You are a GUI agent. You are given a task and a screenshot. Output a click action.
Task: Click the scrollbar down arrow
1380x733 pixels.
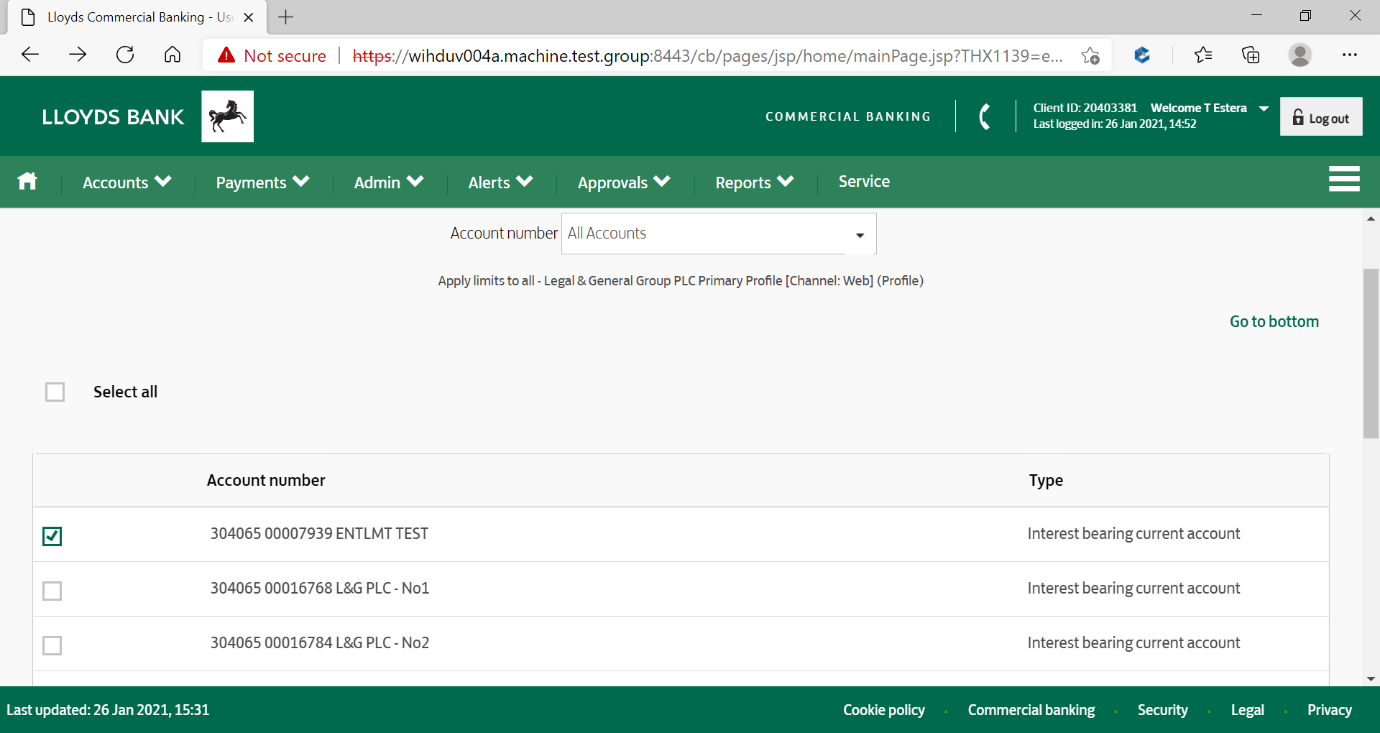coord(1371,677)
